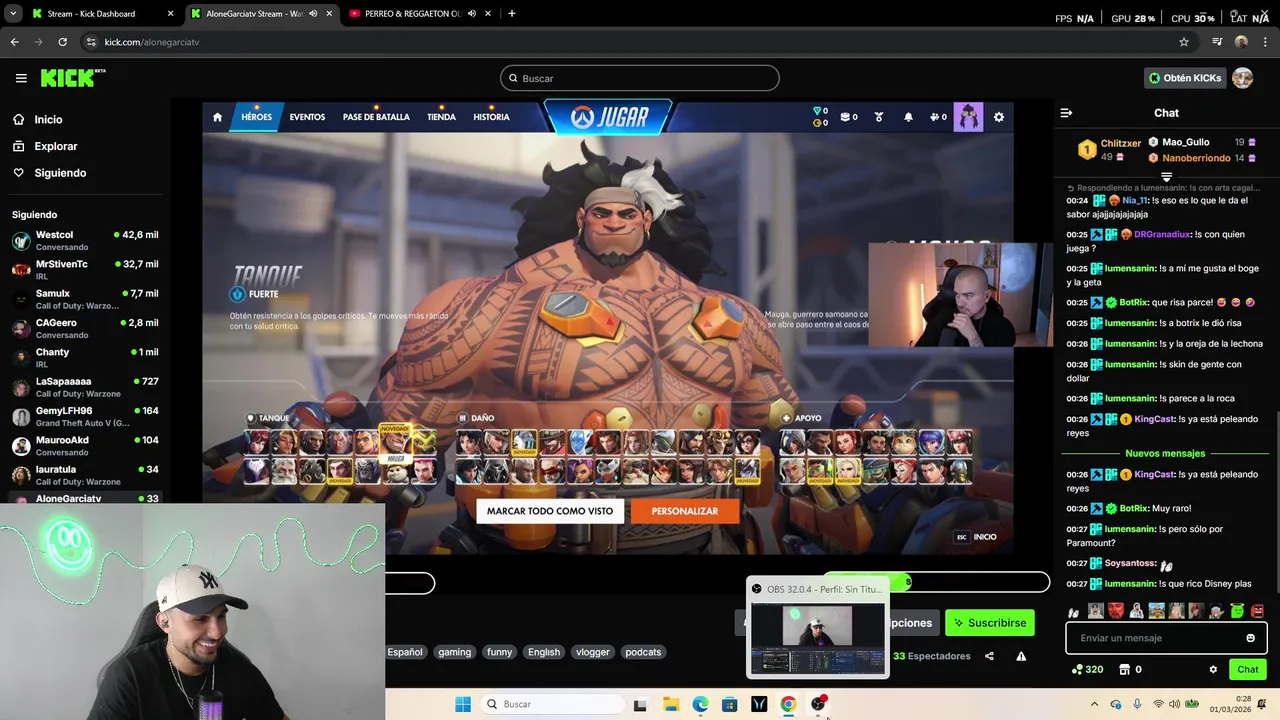1280x720 pixels.
Task: Open LaSapaaaaa channel in sidebar
Action: point(85,387)
